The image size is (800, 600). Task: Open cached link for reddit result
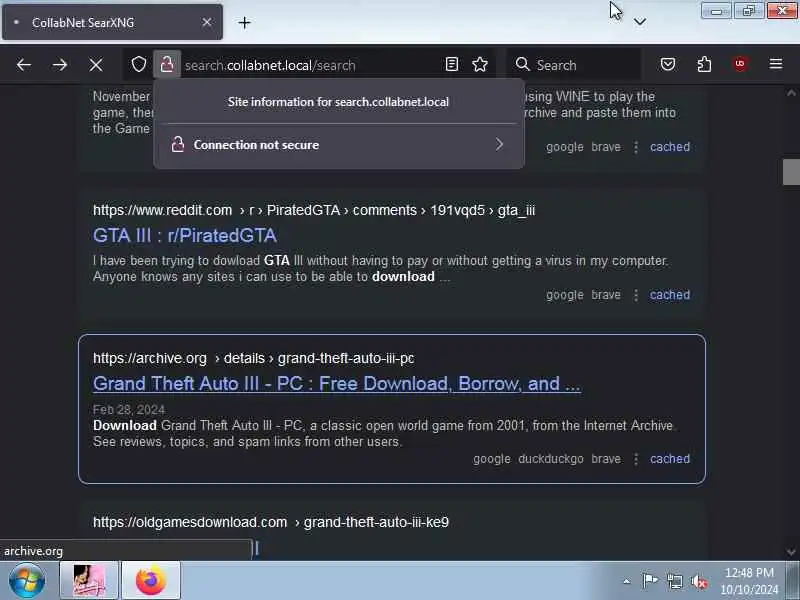pyautogui.click(x=669, y=295)
